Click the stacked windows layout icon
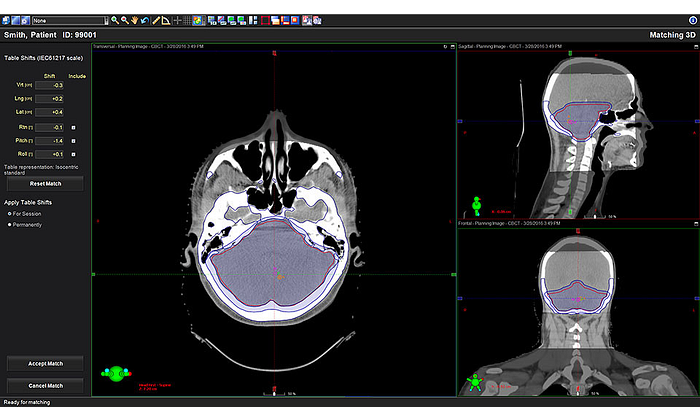The width and height of the screenshot is (700, 420). [x=275, y=21]
